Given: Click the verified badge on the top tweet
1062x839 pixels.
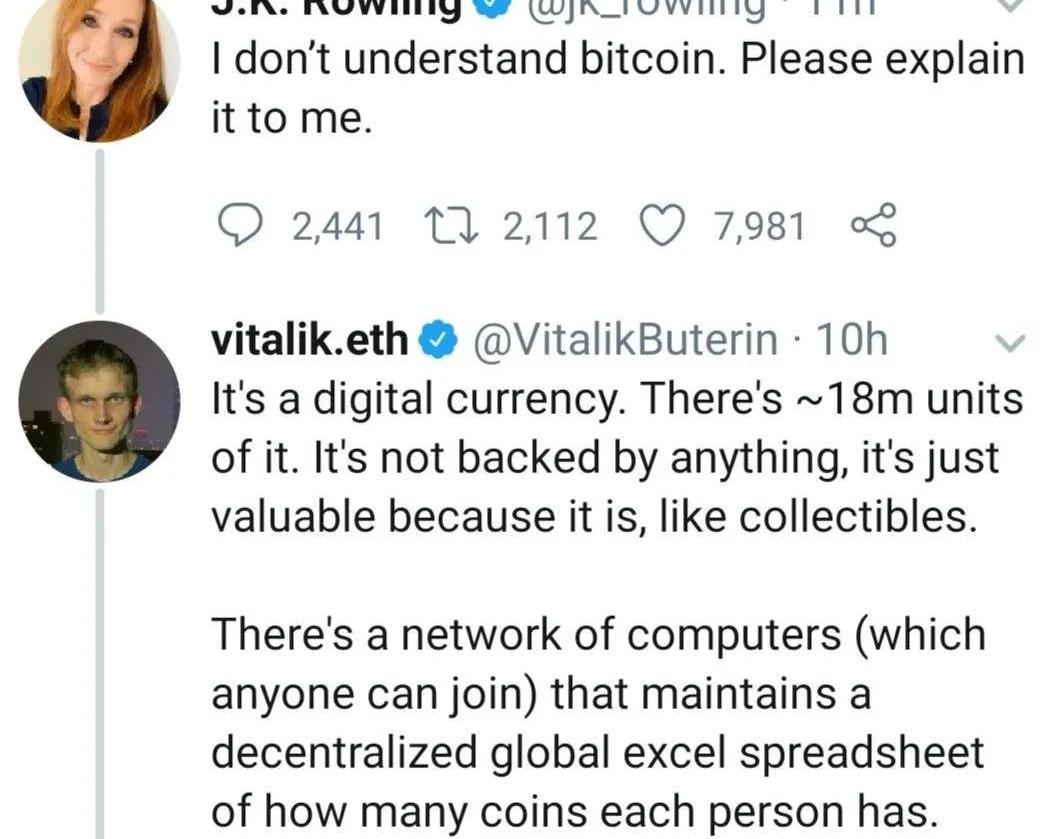Looking at the screenshot, I should click(487, 8).
